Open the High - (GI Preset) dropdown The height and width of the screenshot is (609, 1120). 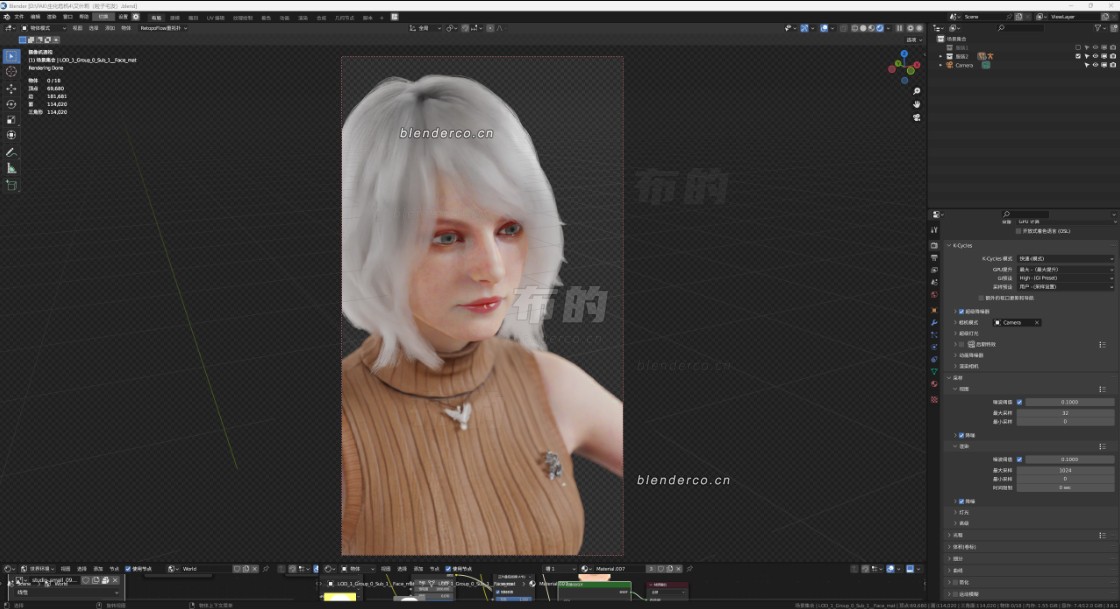1065,278
